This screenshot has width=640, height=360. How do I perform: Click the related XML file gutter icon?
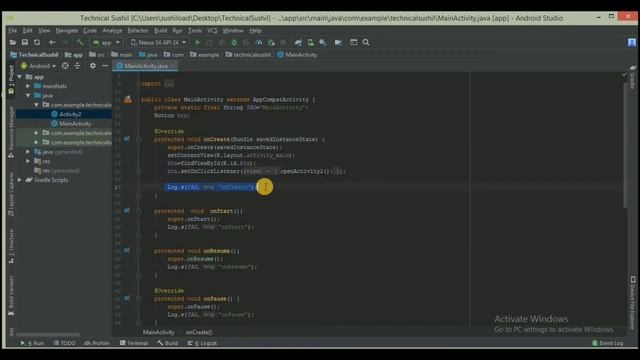[x=128, y=99]
